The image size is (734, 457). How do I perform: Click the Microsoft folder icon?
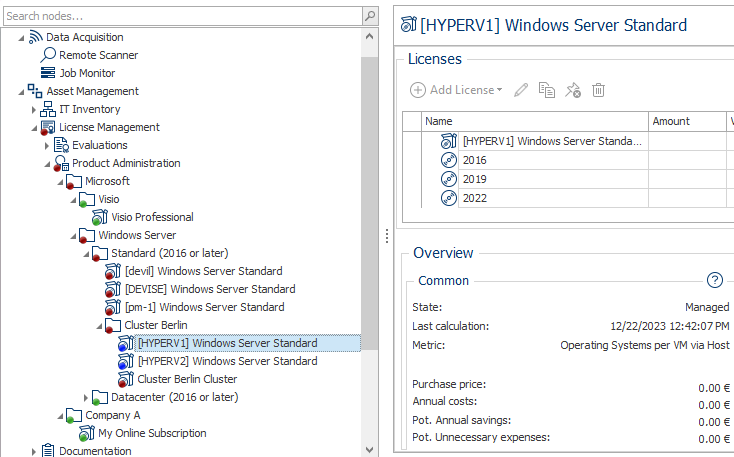[74, 181]
